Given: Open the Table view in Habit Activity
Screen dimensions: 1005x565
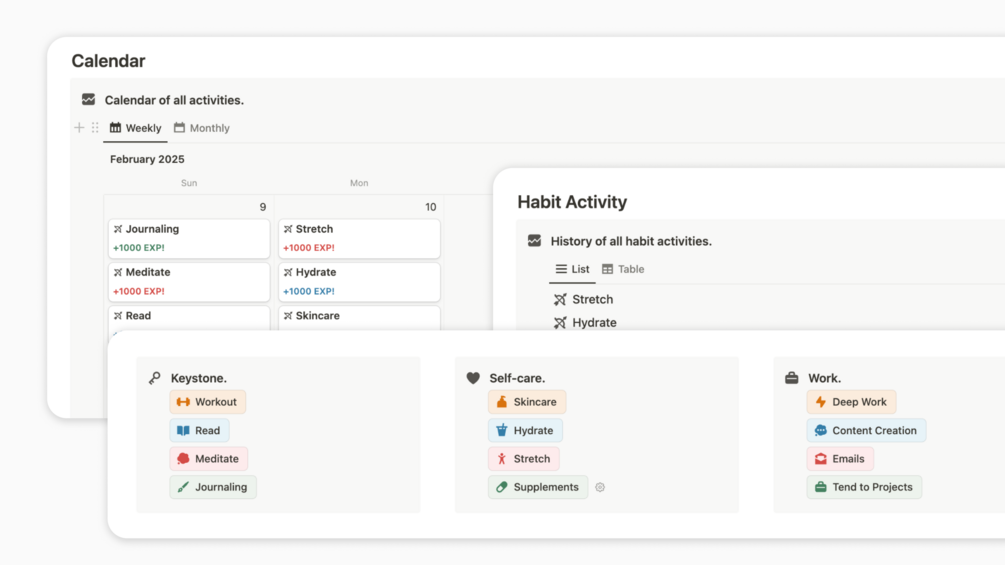Looking at the screenshot, I should 623,269.
